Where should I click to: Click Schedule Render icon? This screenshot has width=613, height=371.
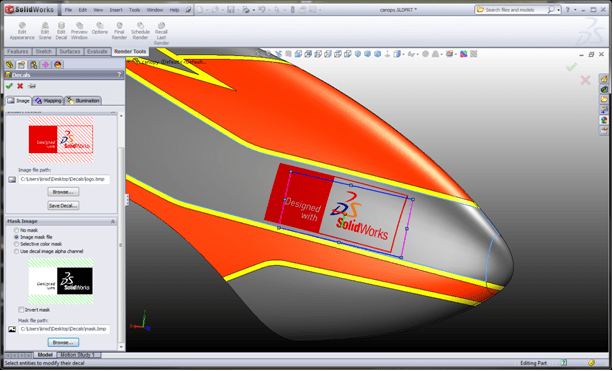[x=140, y=31]
